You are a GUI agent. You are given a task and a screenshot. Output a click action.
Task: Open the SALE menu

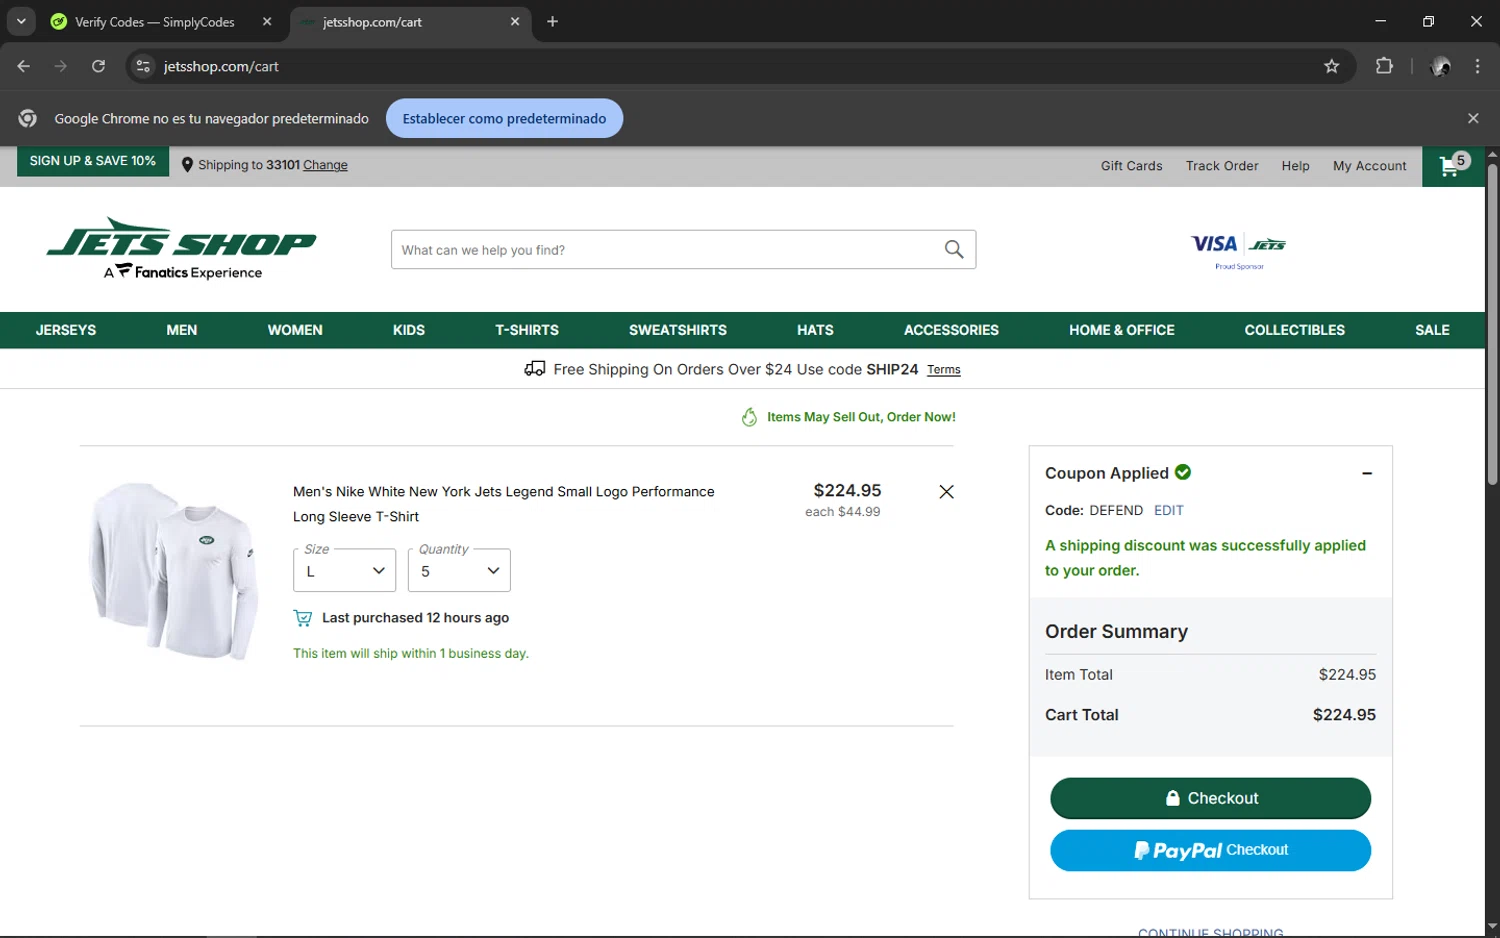[1432, 330]
